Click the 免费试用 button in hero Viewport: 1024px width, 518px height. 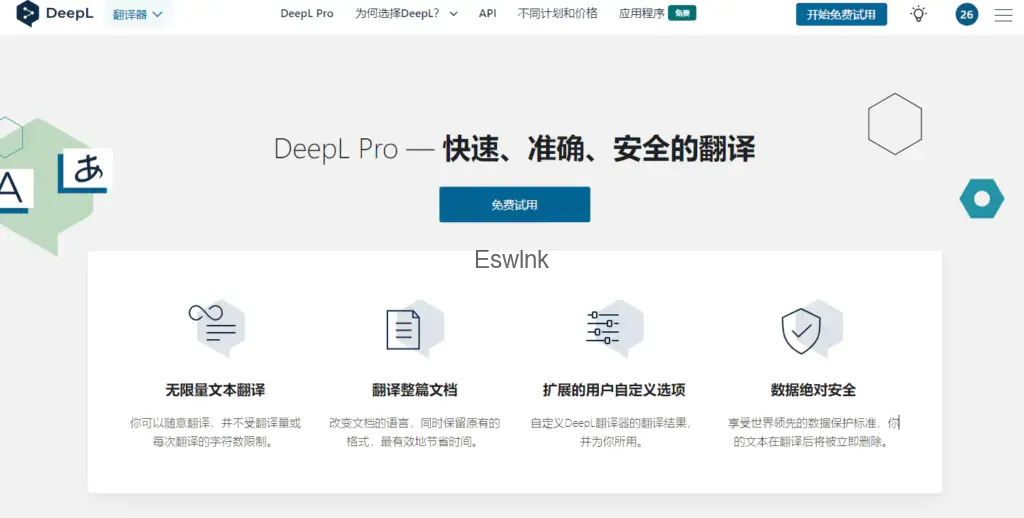click(514, 204)
